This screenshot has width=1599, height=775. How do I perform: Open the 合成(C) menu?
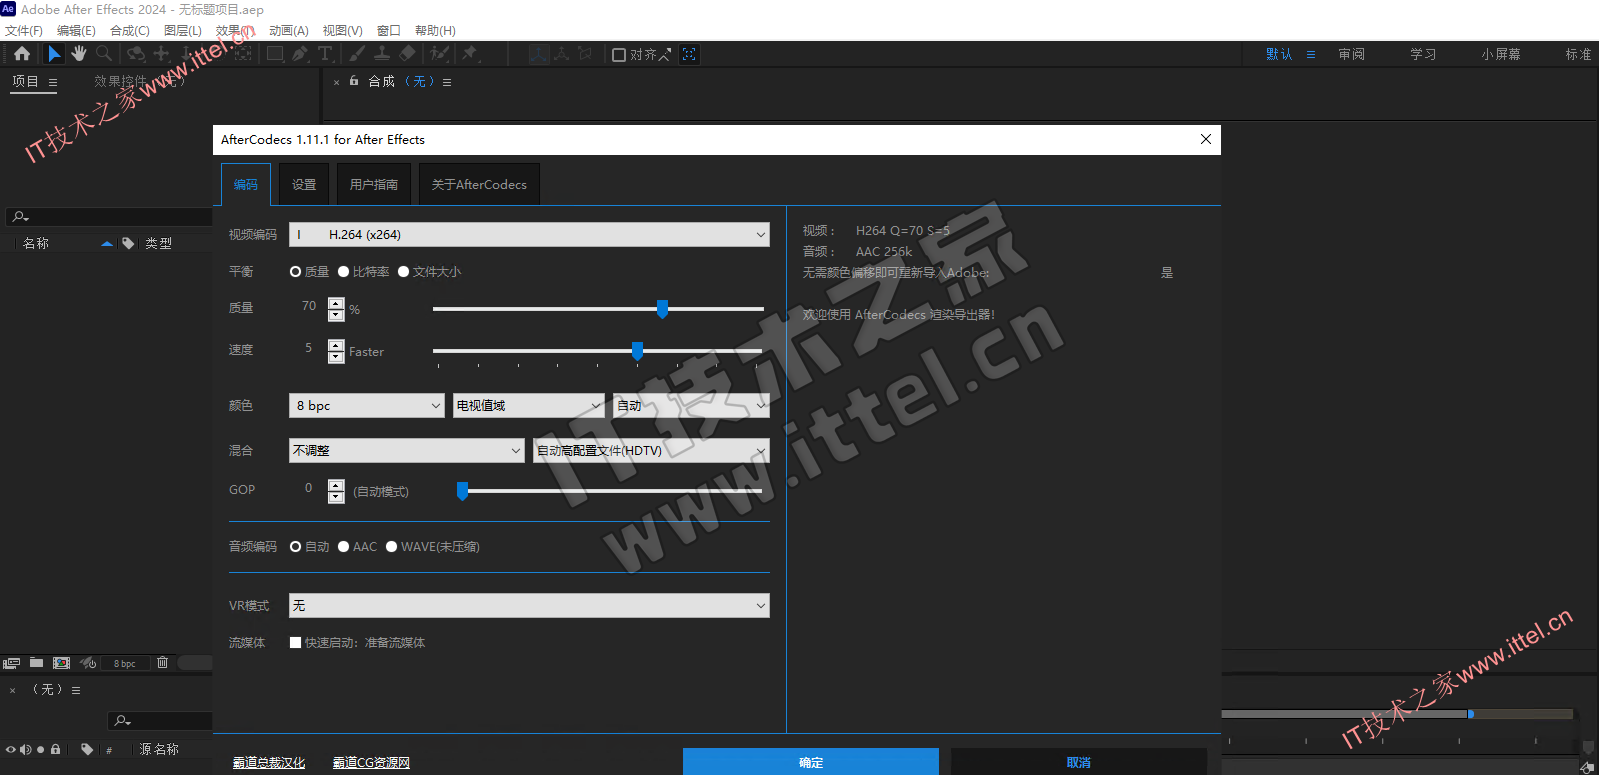click(130, 31)
